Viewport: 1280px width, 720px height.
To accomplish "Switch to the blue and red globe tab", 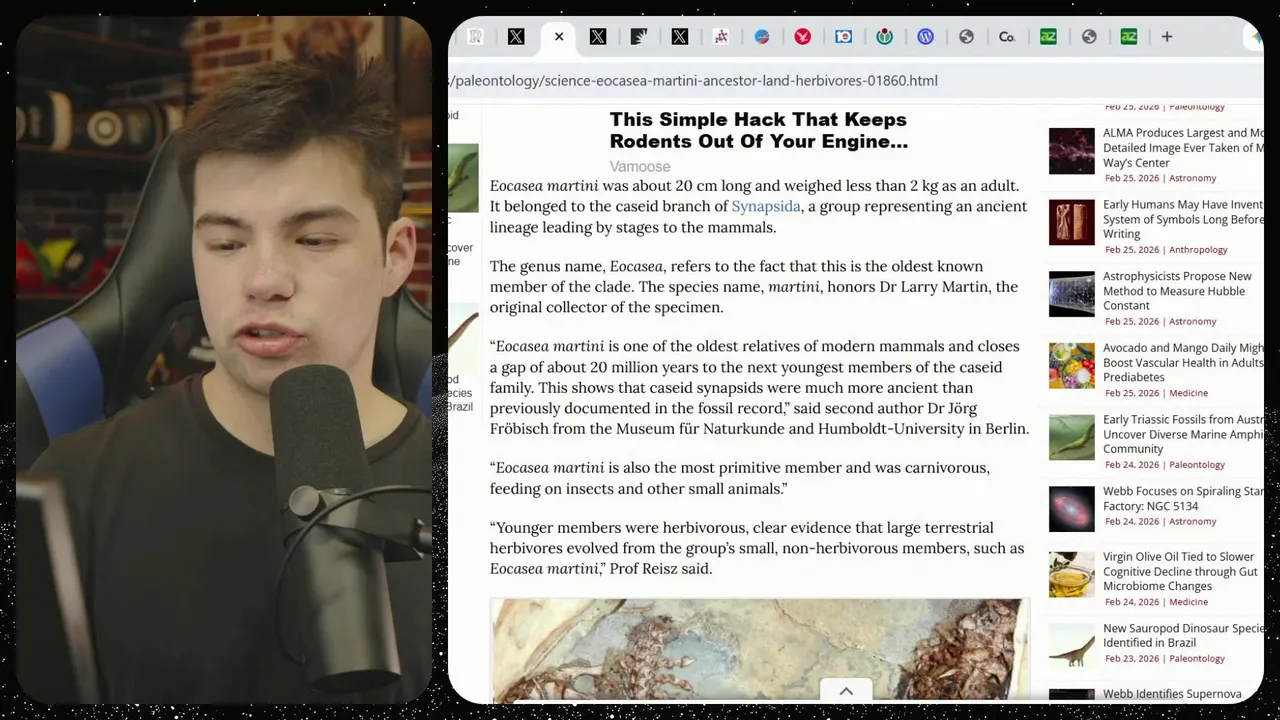I will pos(761,37).
